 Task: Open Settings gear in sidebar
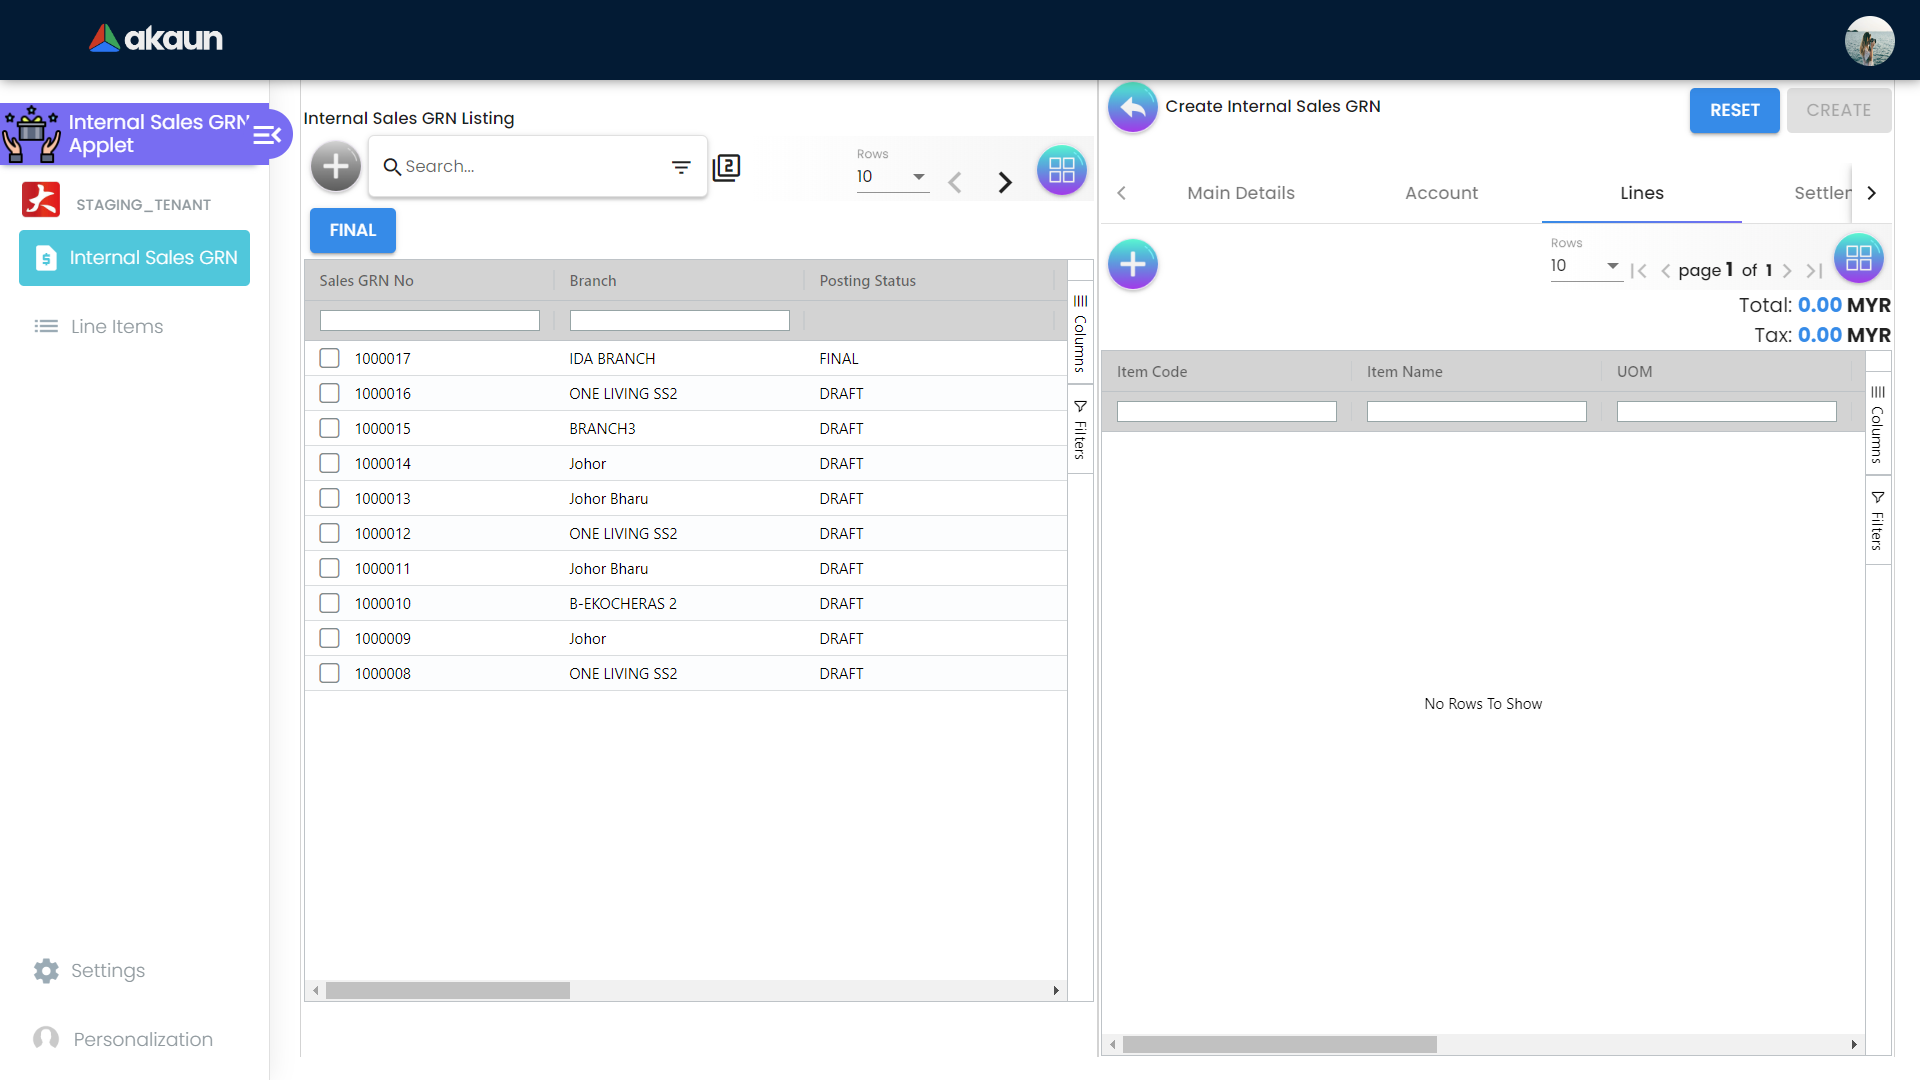tap(47, 970)
